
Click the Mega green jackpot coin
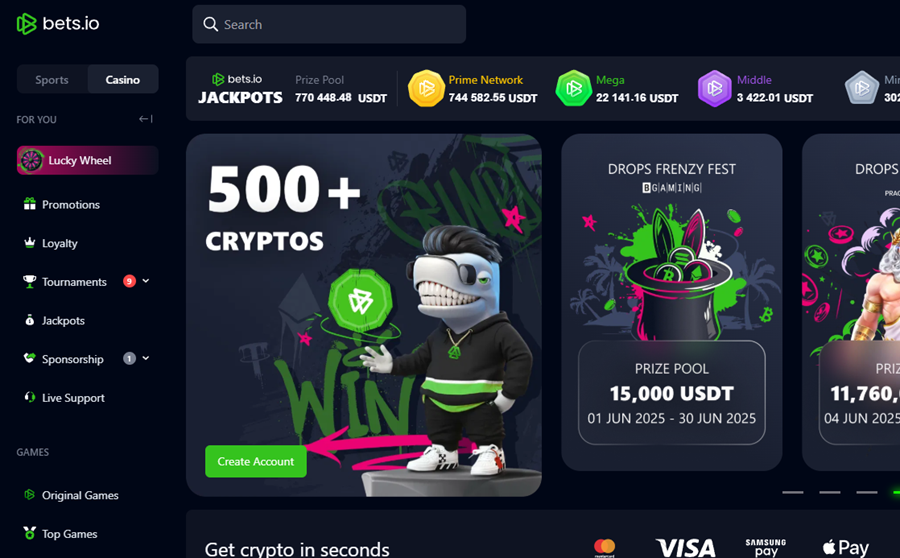point(573,88)
